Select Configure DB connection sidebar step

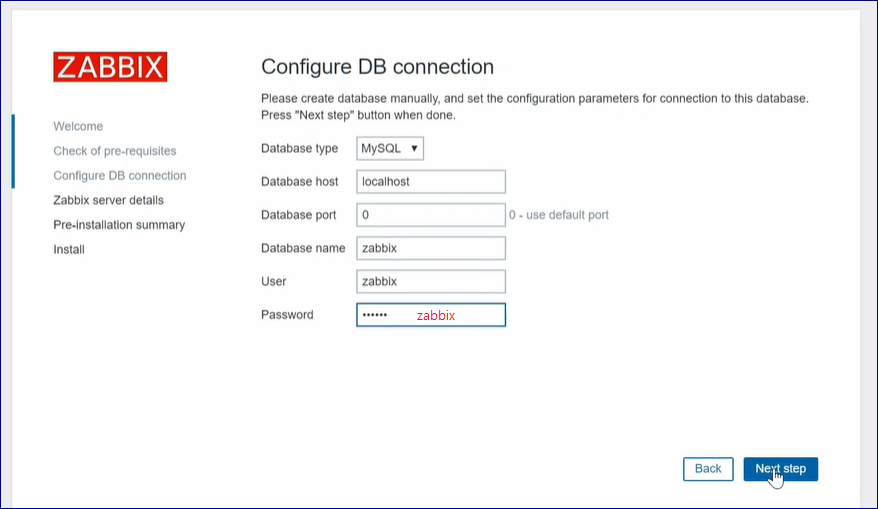click(x=120, y=176)
